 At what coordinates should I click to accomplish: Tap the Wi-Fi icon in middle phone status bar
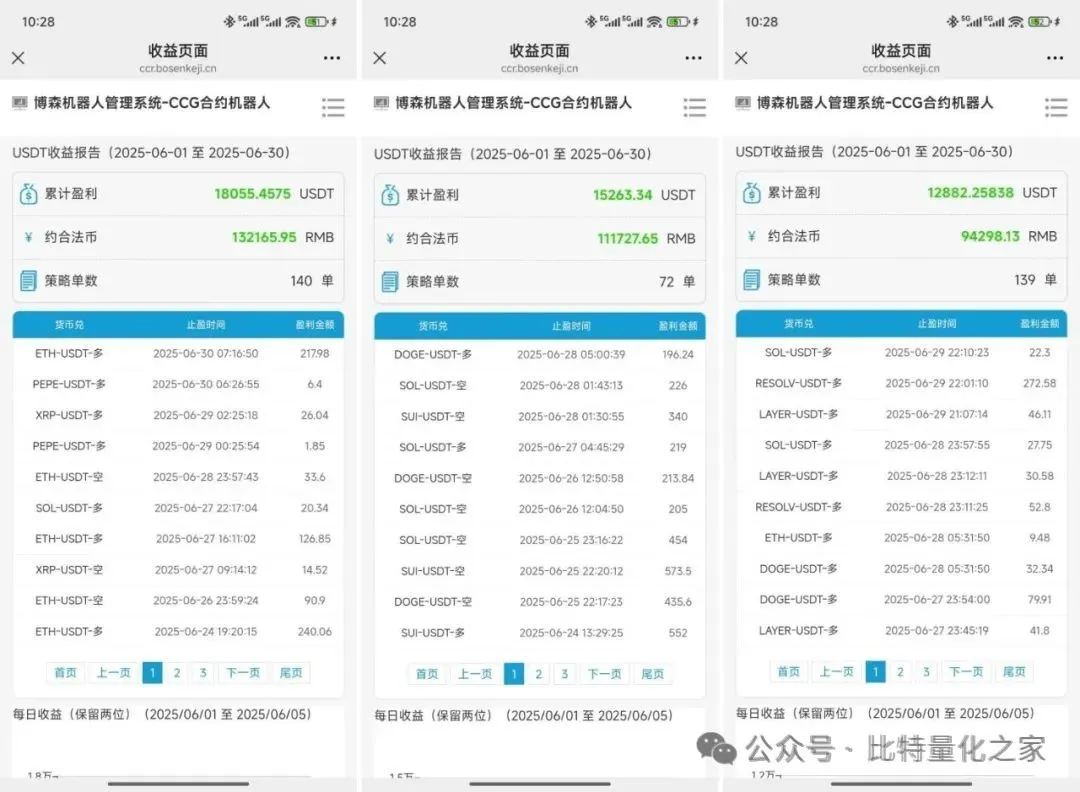654,22
